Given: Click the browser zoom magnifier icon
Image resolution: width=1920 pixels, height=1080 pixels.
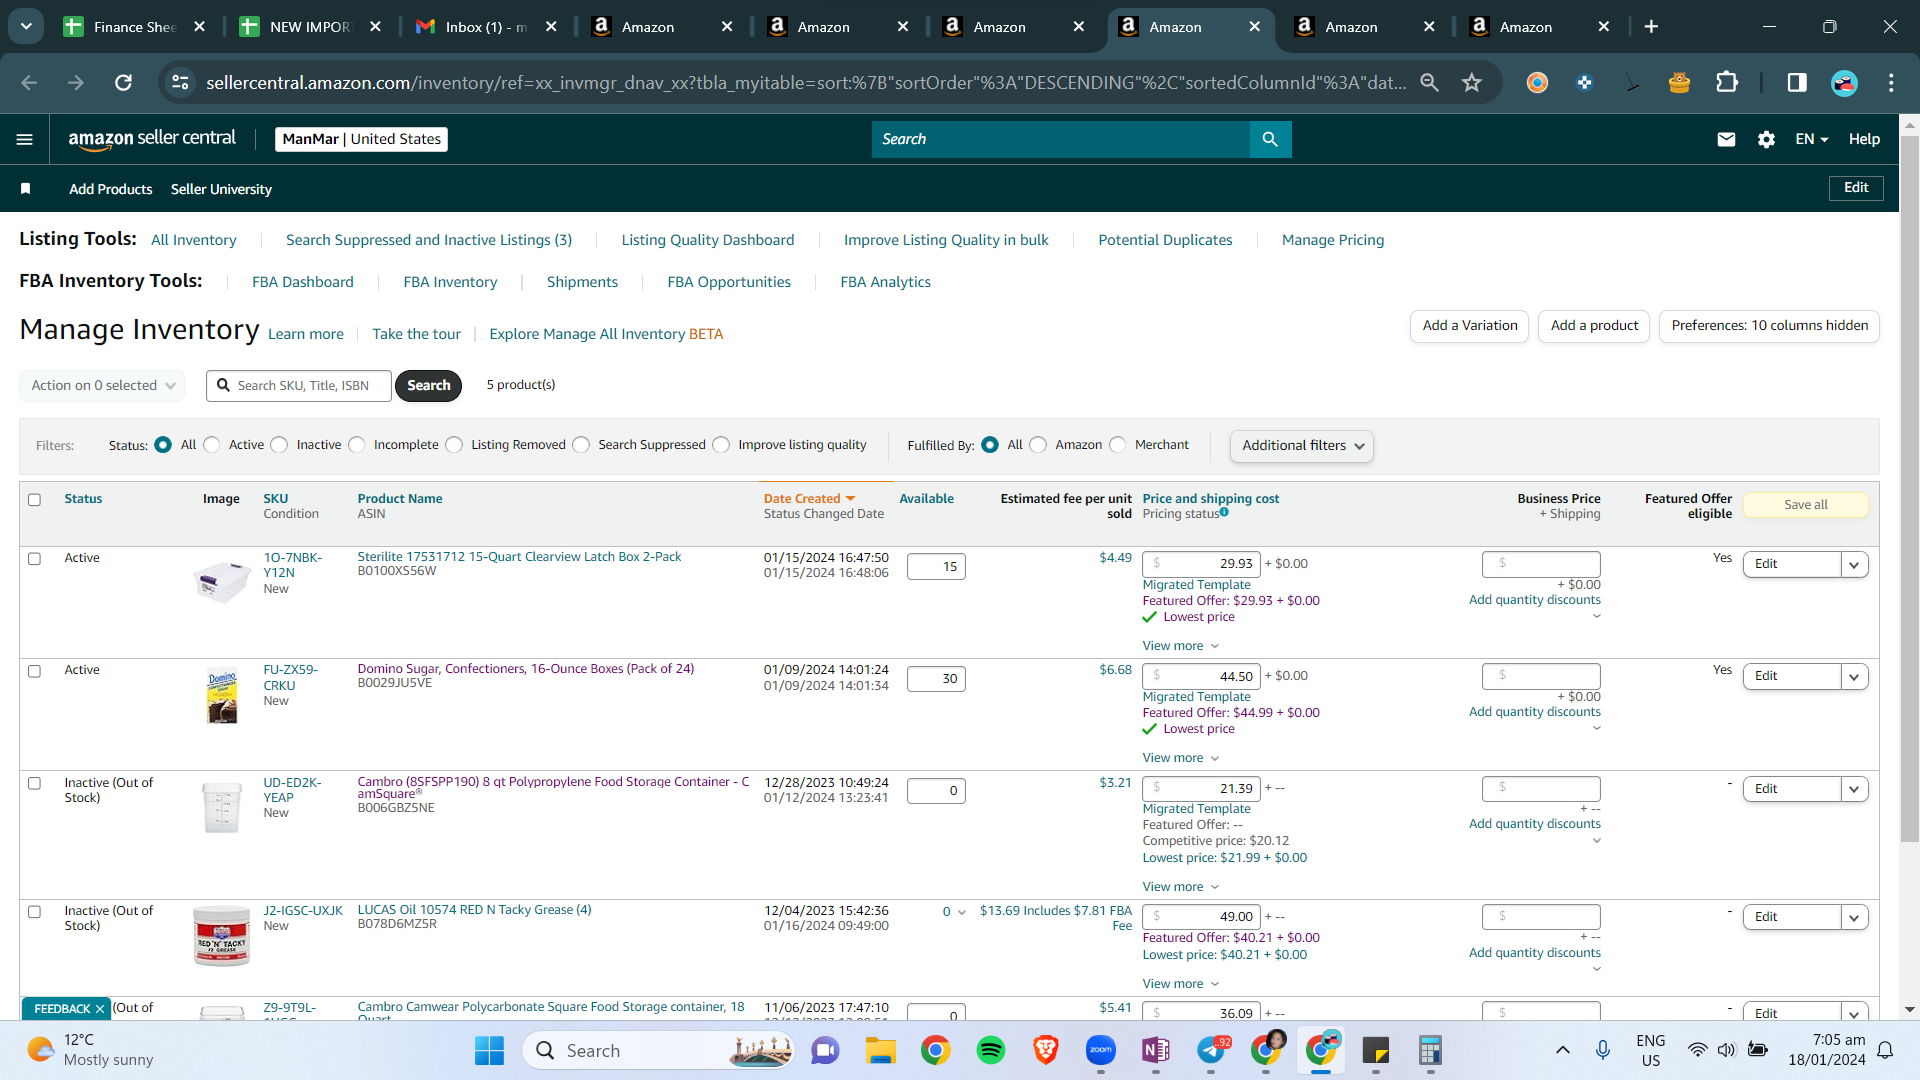Looking at the screenshot, I should (x=1430, y=82).
